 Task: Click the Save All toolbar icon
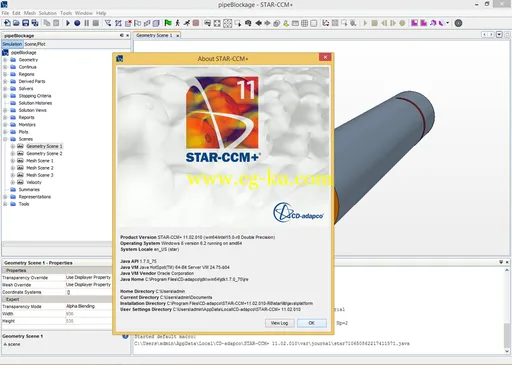pos(35,23)
